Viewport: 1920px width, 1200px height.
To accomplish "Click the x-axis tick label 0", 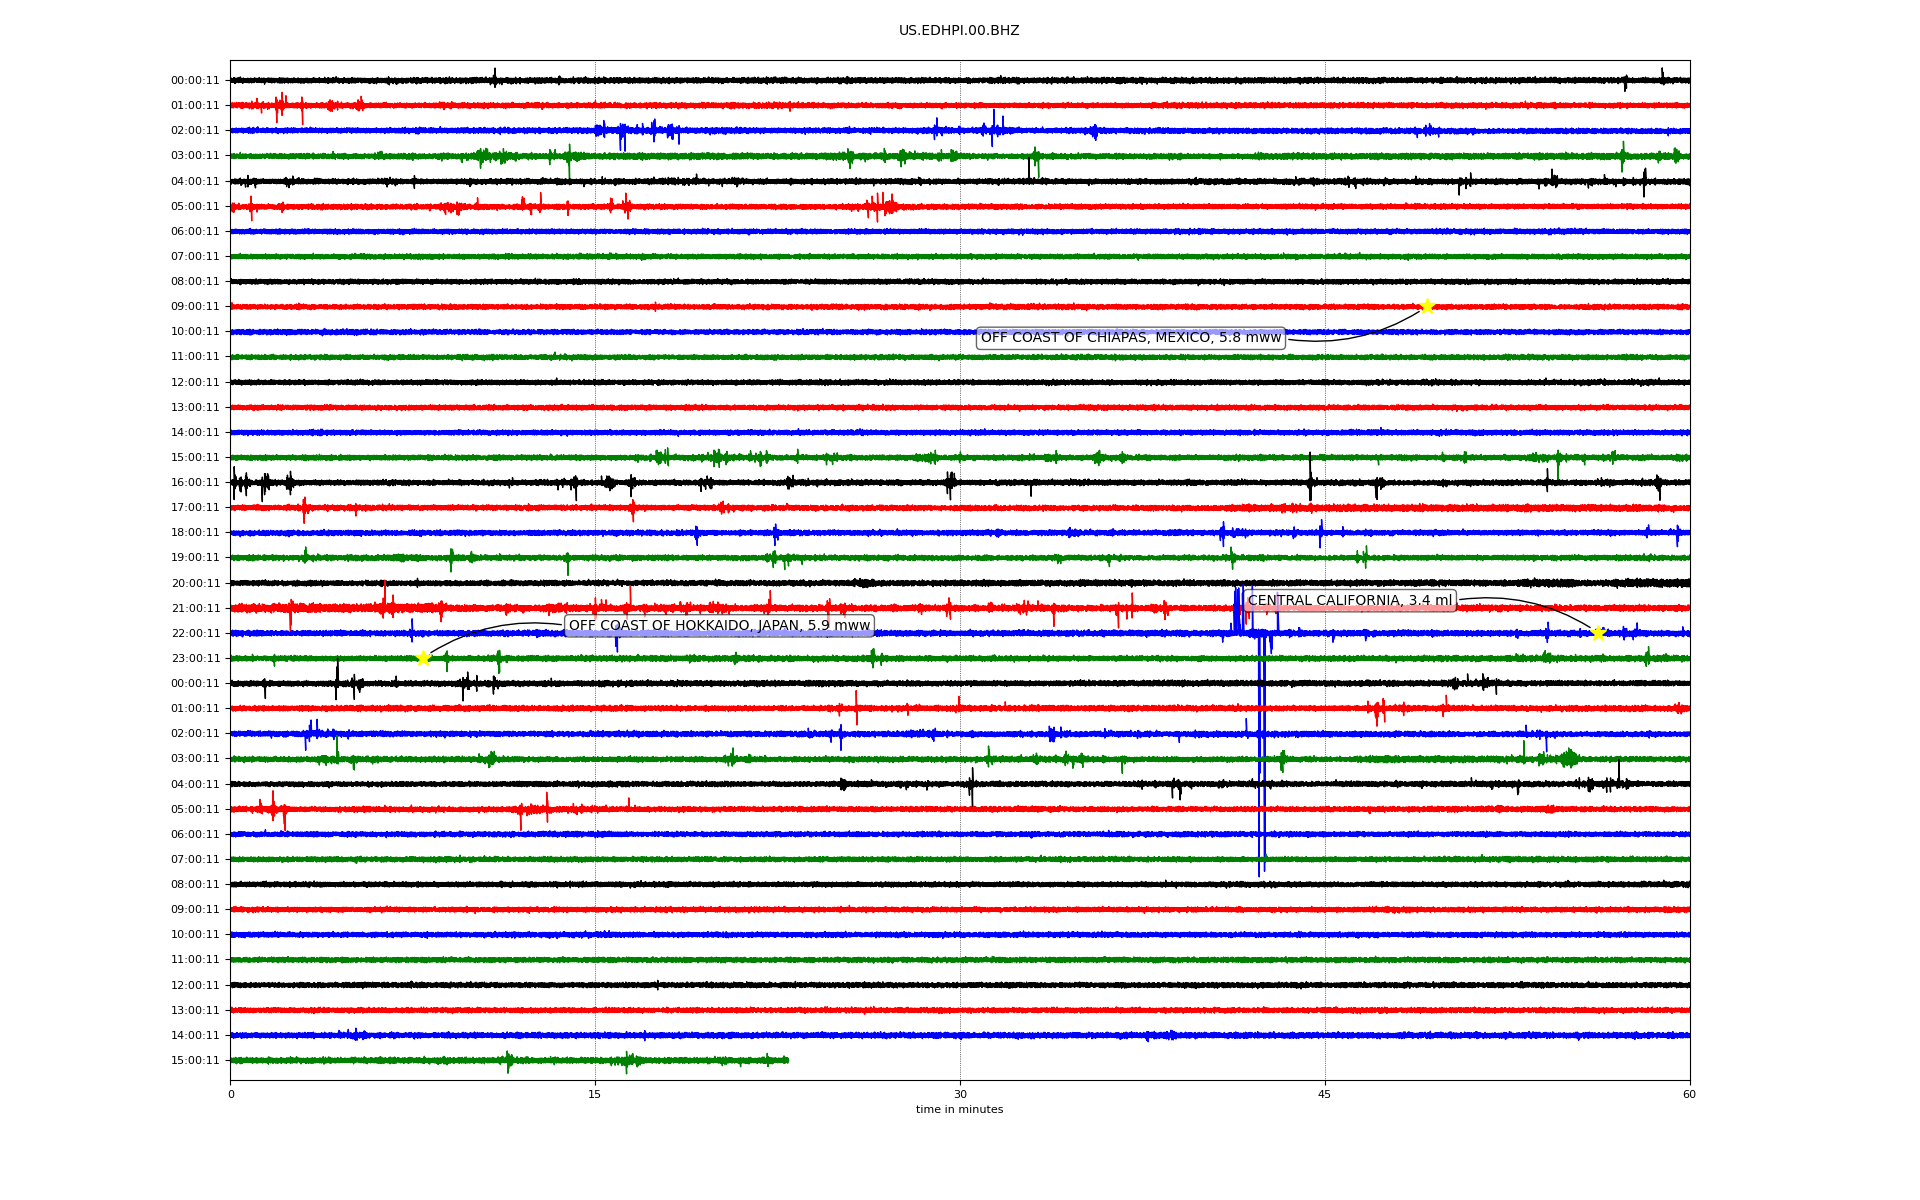I will 231,1094.
